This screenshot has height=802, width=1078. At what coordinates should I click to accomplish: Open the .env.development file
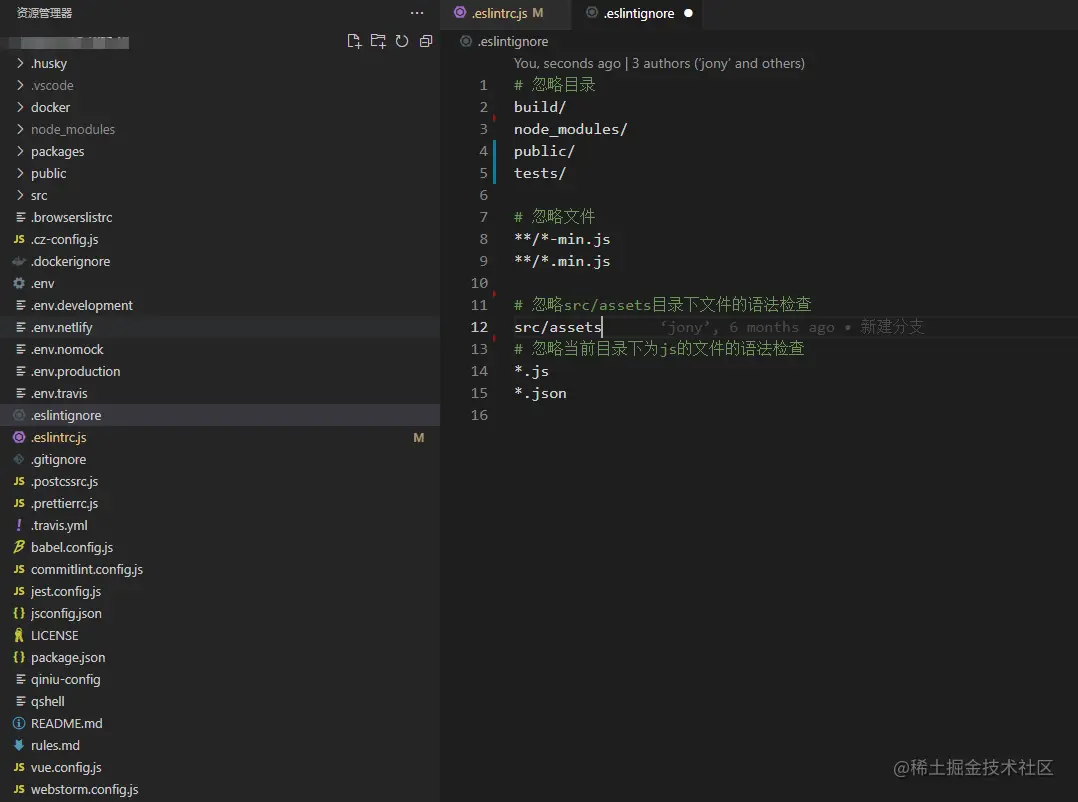pos(220,305)
